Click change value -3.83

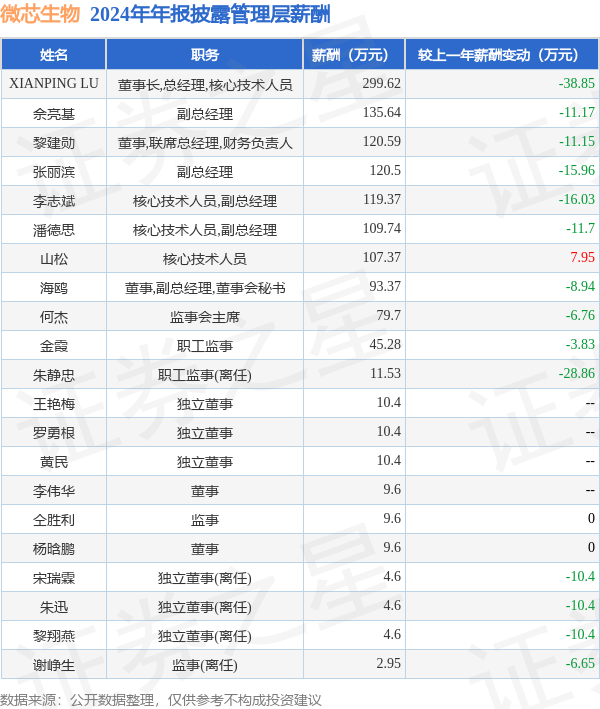coord(580,344)
